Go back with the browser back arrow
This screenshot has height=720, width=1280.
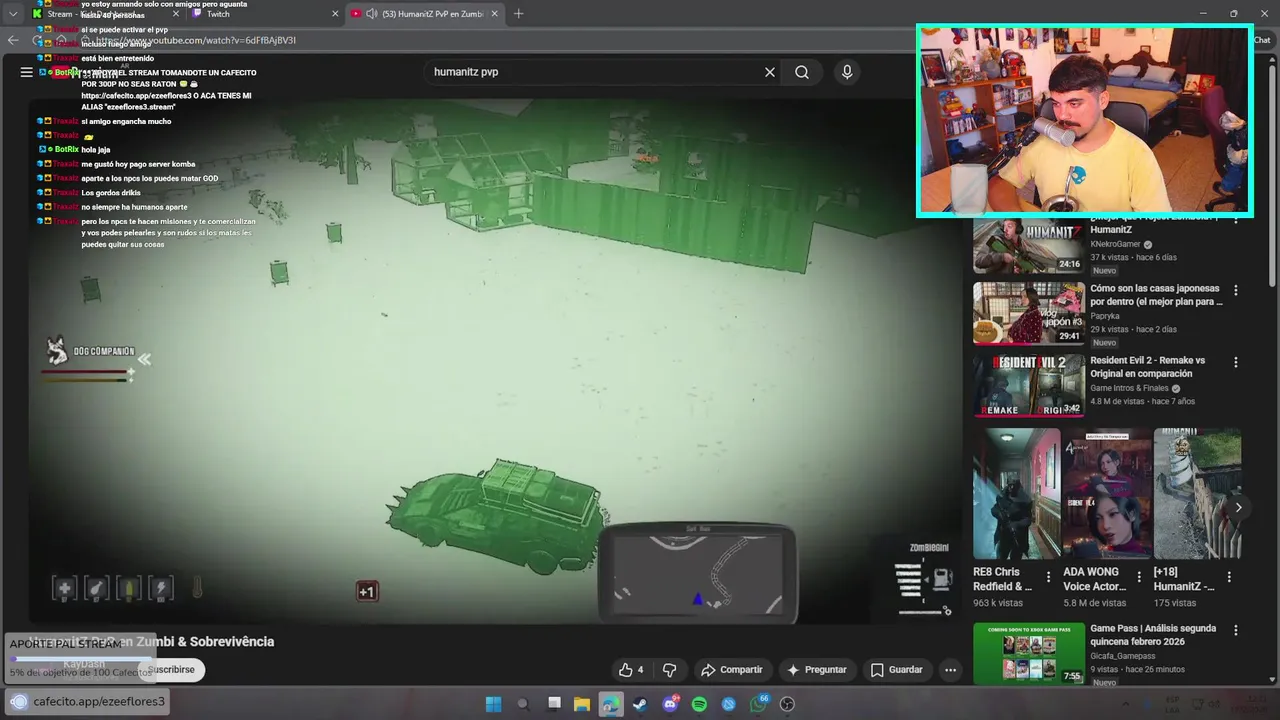click(x=13, y=40)
